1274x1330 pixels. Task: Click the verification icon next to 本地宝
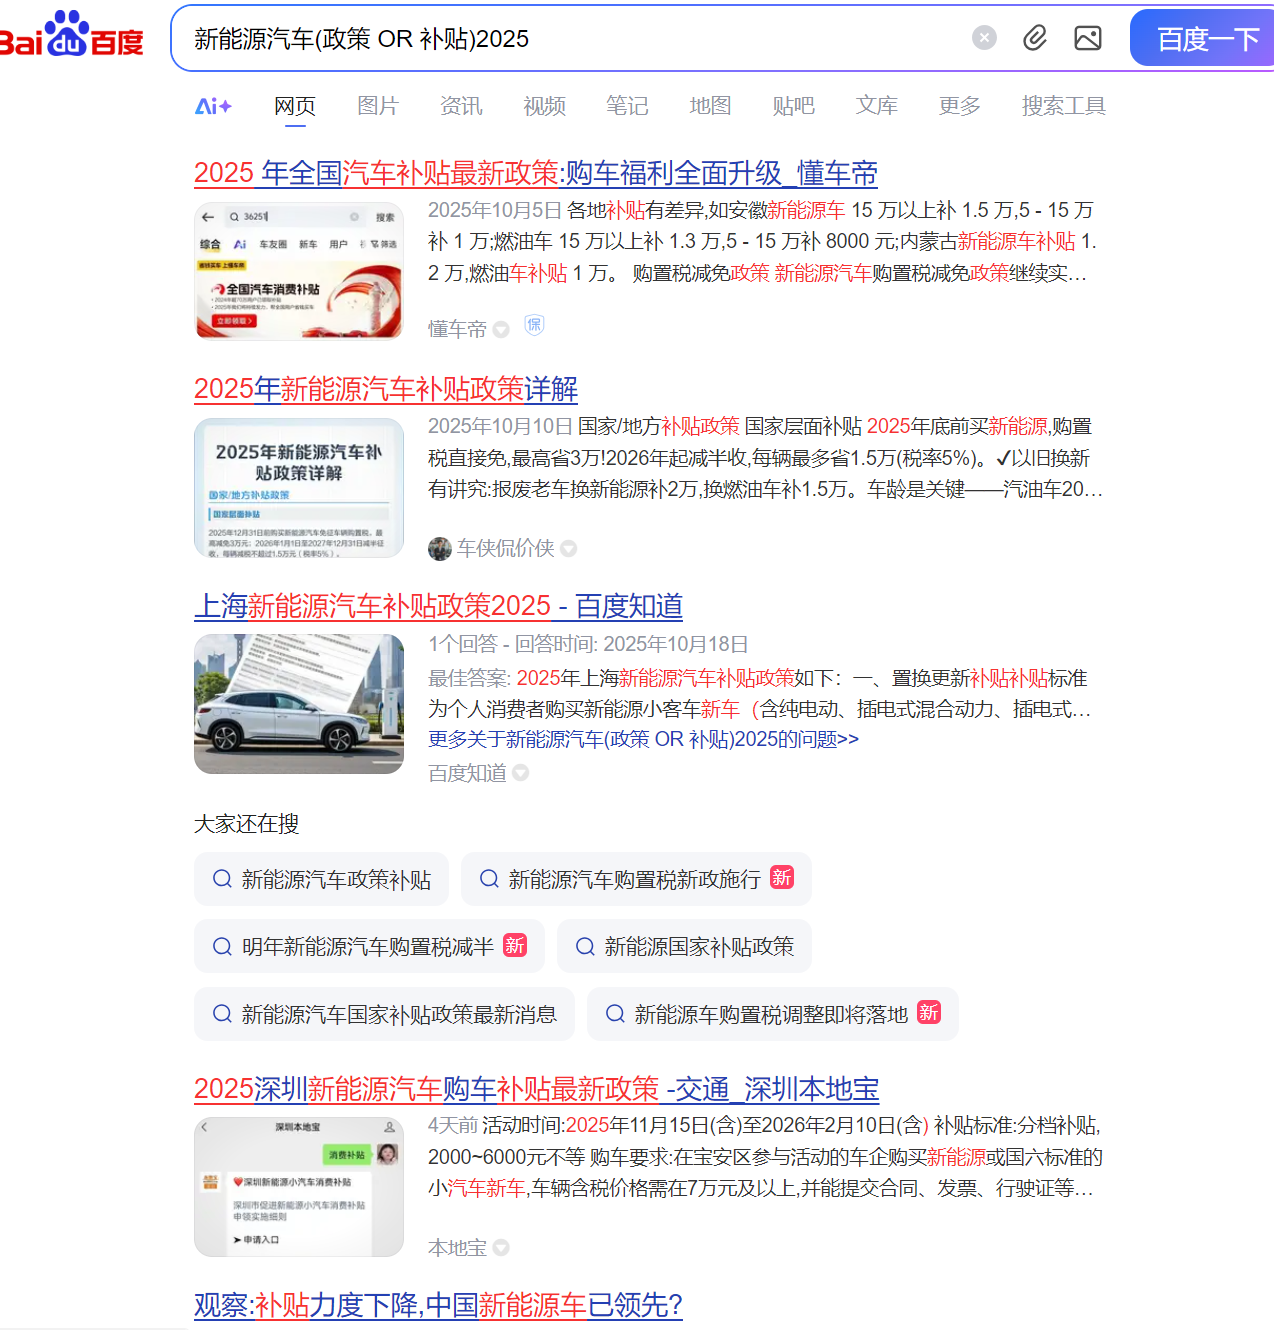pos(502,1247)
